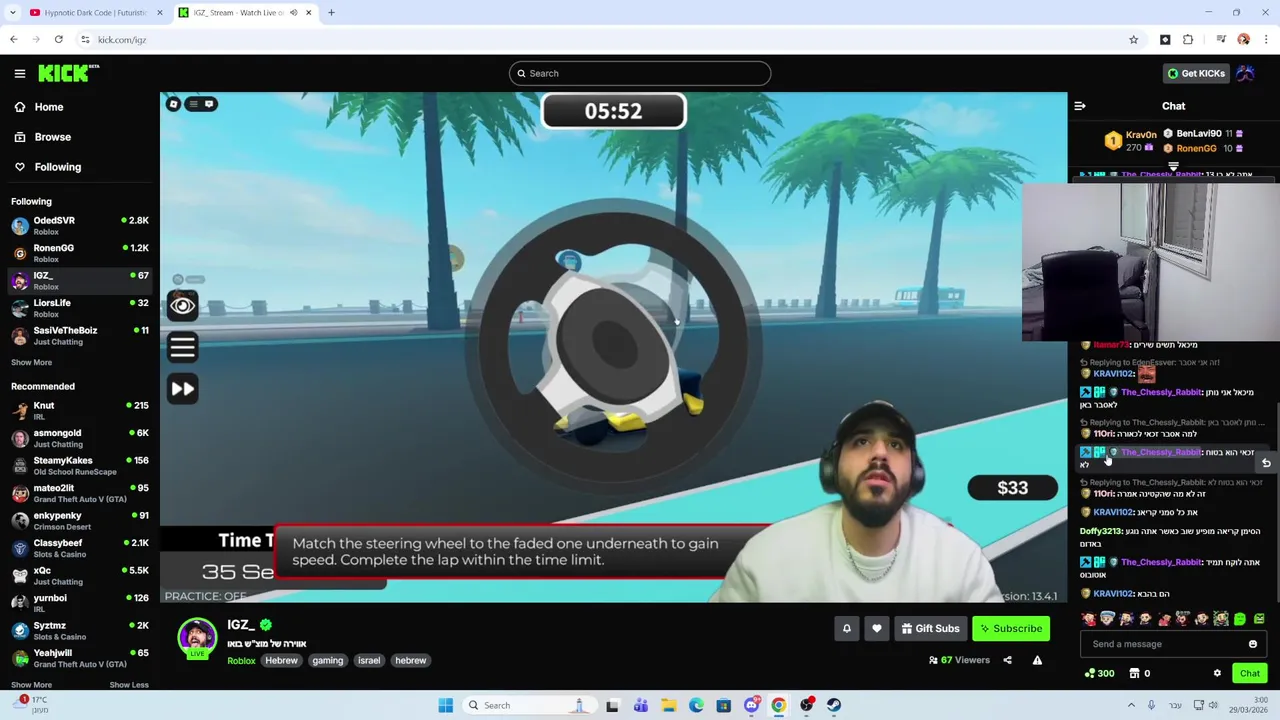Click the BenLavi90 leaderboard entry
The width and height of the screenshot is (1280, 720).
[x=1203, y=134]
